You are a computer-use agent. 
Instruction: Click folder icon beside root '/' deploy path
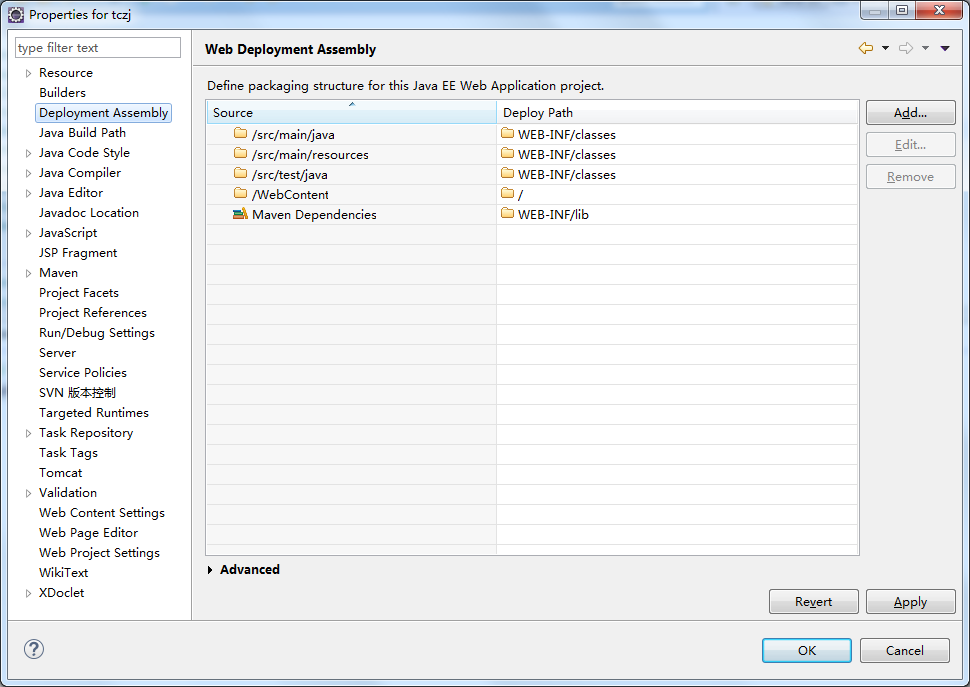pyautogui.click(x=507, y=193)
